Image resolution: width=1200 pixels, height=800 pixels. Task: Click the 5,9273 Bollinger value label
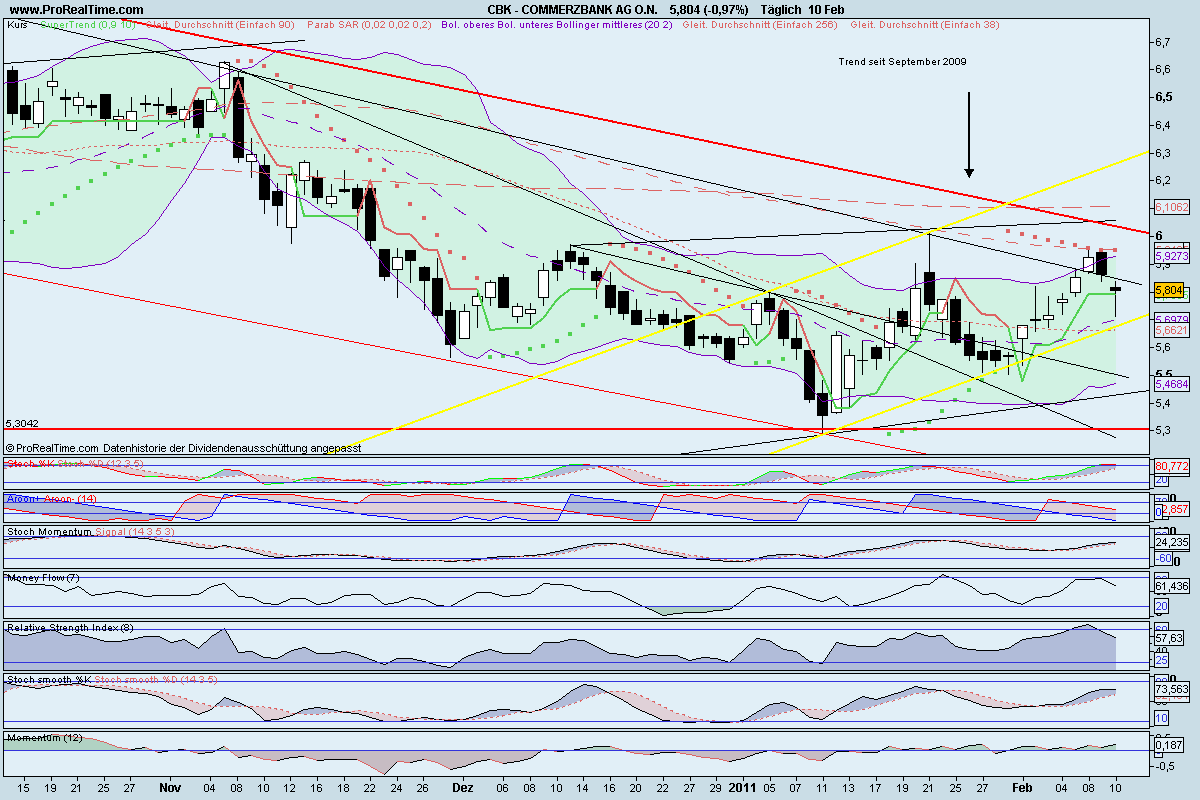pos(1170,255)
